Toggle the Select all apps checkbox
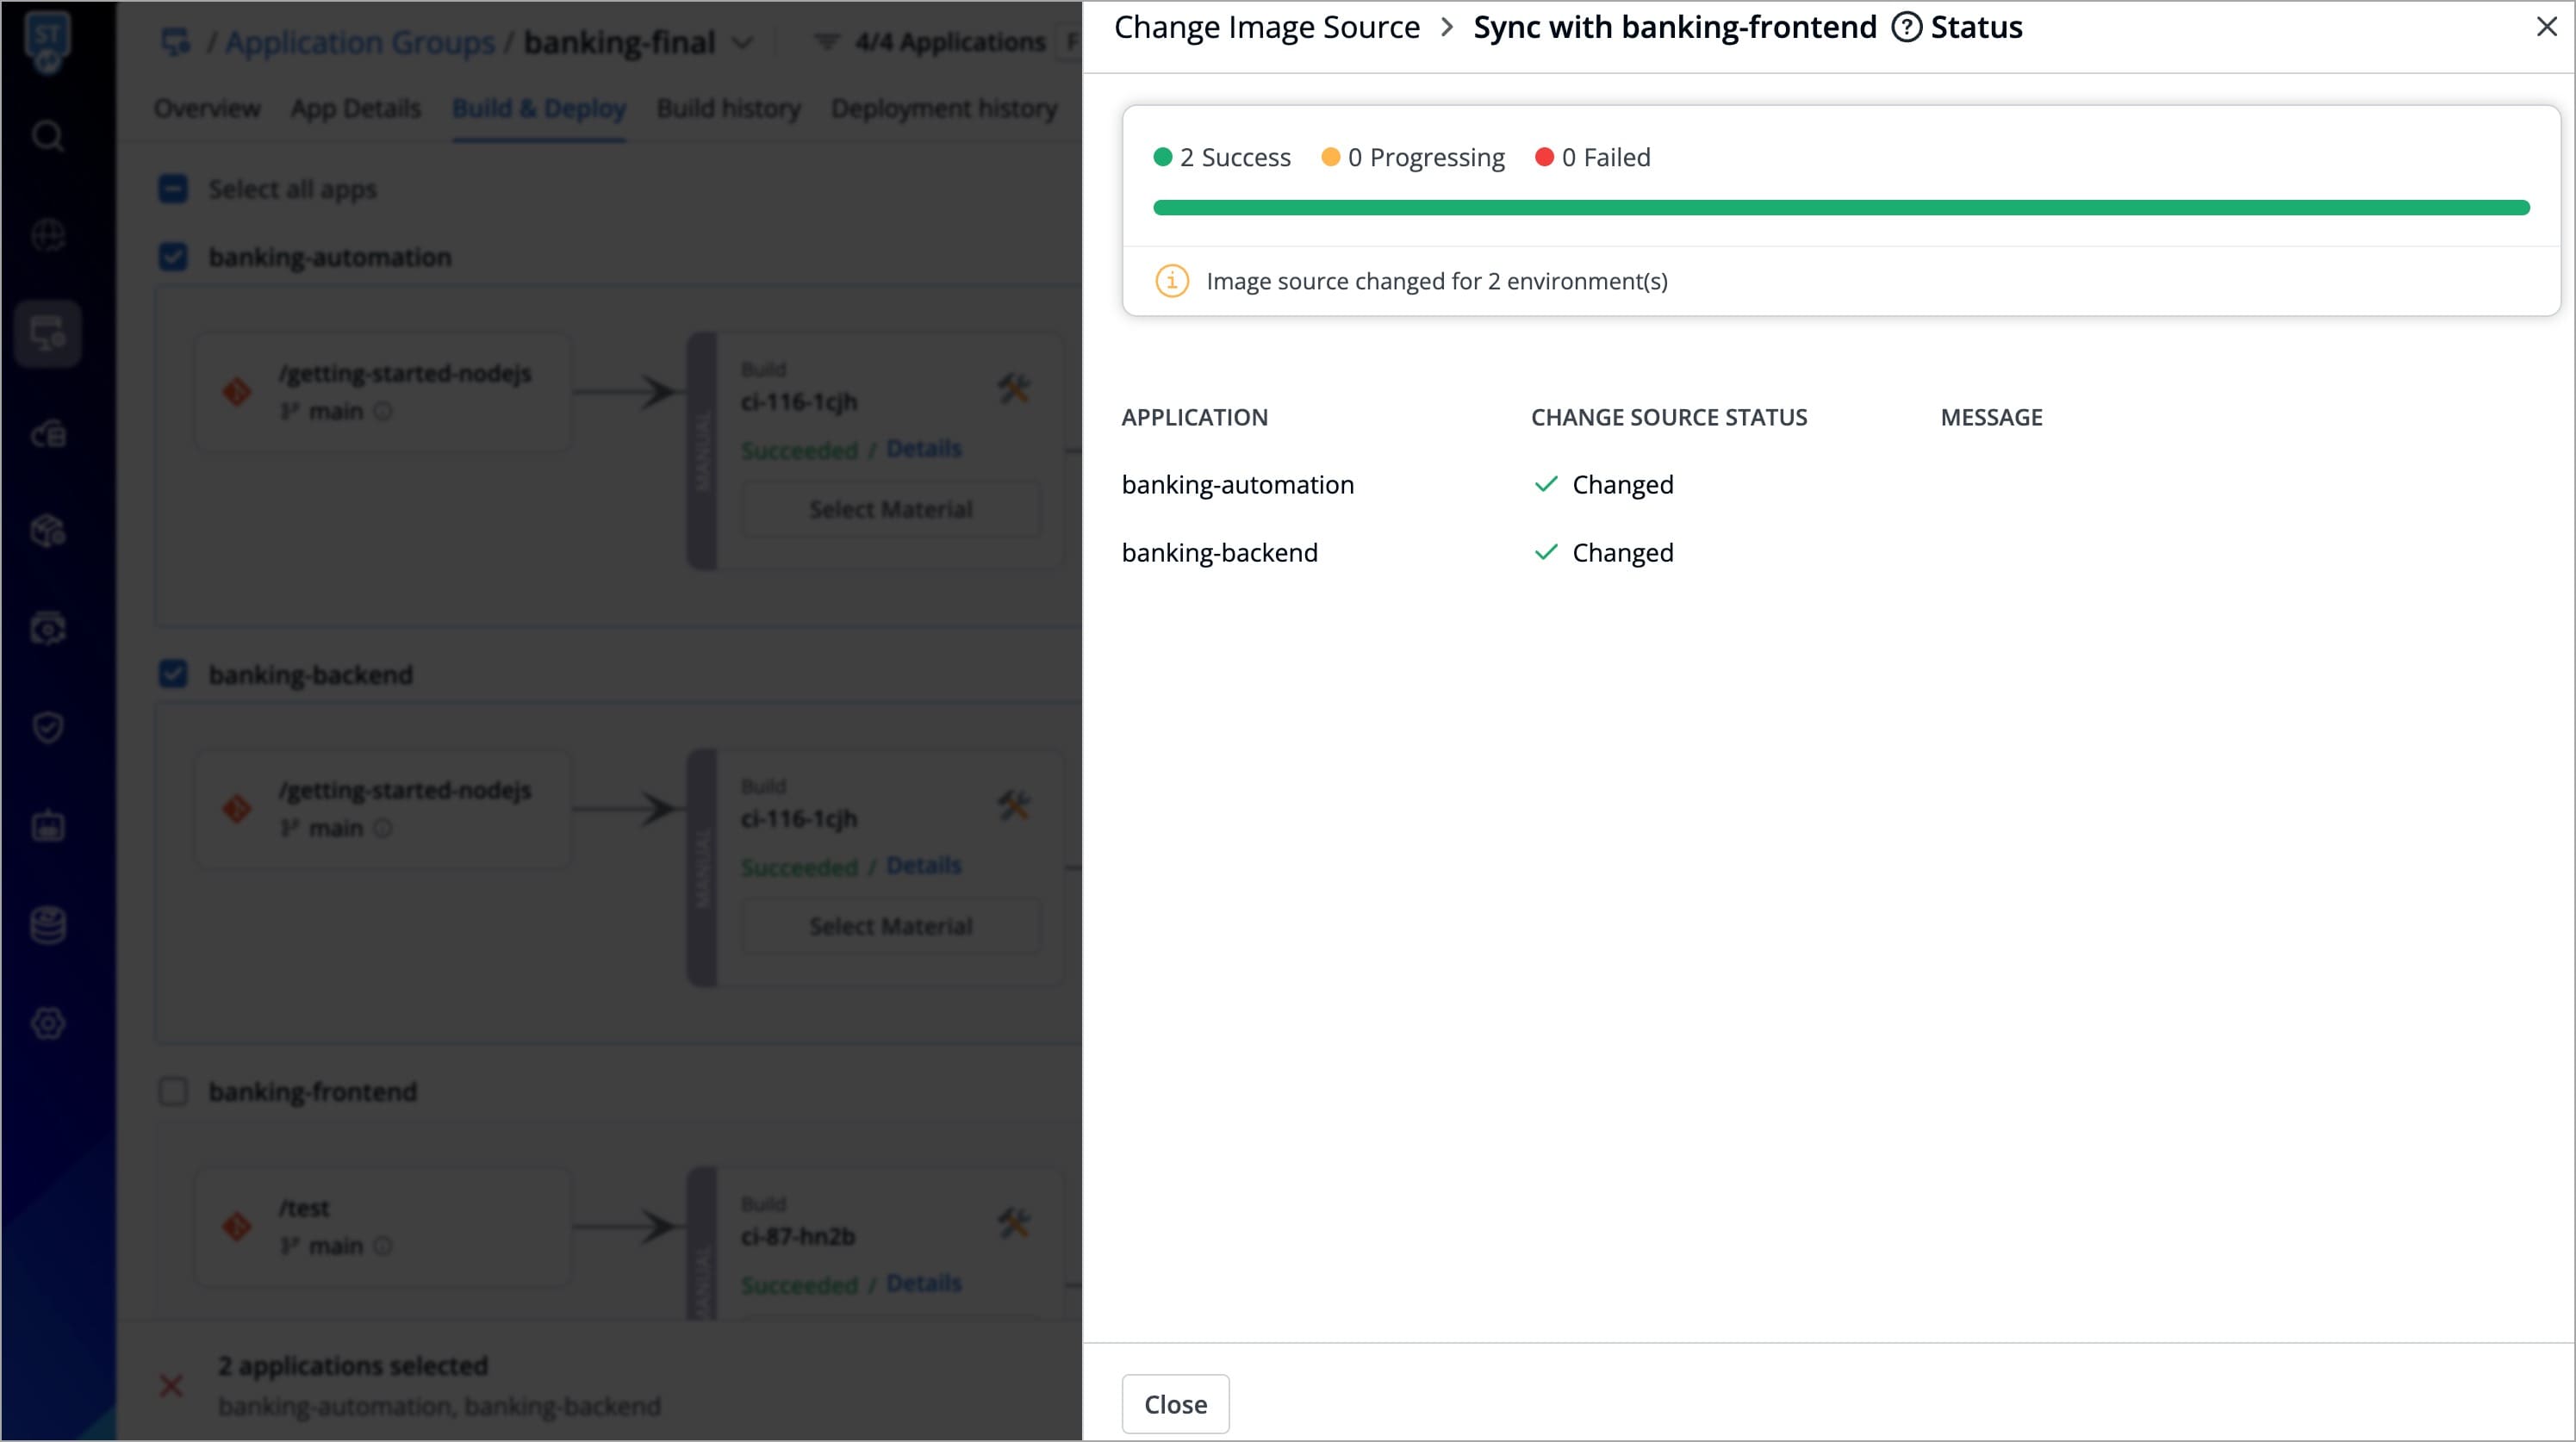 click(x=173, y=189)
